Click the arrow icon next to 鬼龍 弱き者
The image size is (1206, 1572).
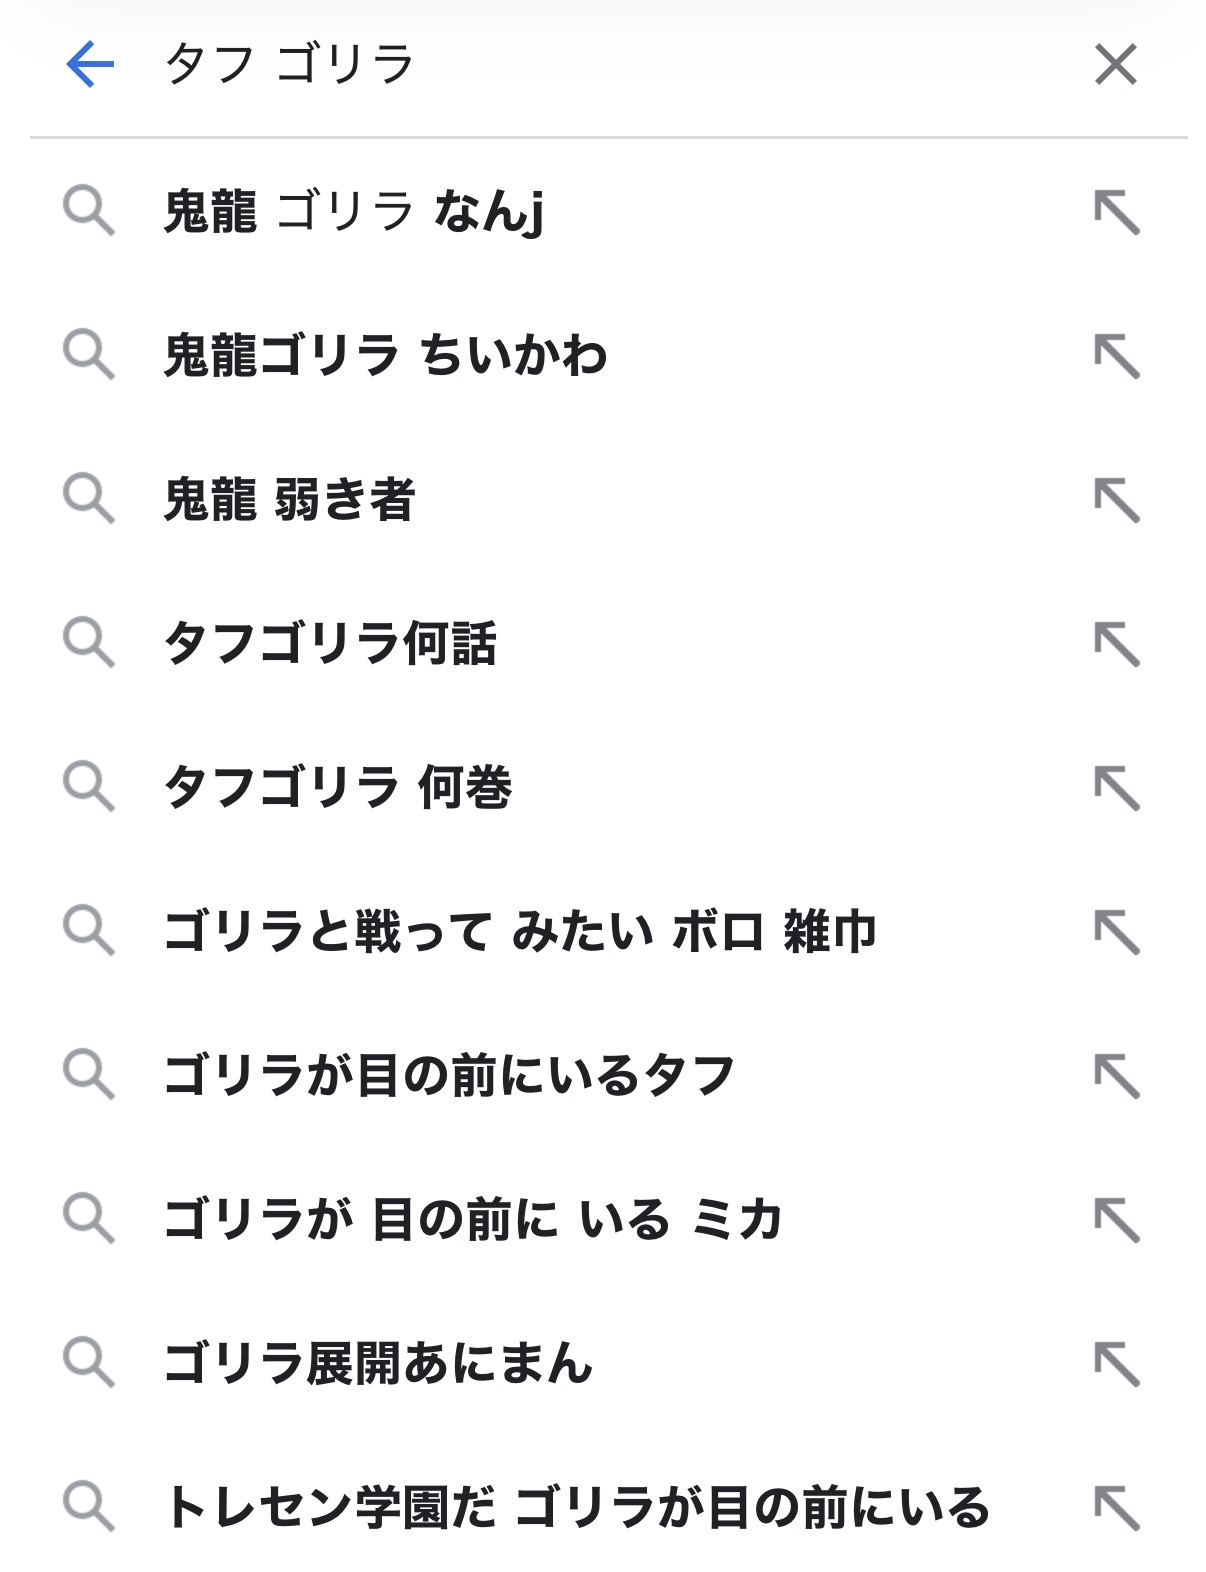pyautogui.click(x=1116, y=500)
